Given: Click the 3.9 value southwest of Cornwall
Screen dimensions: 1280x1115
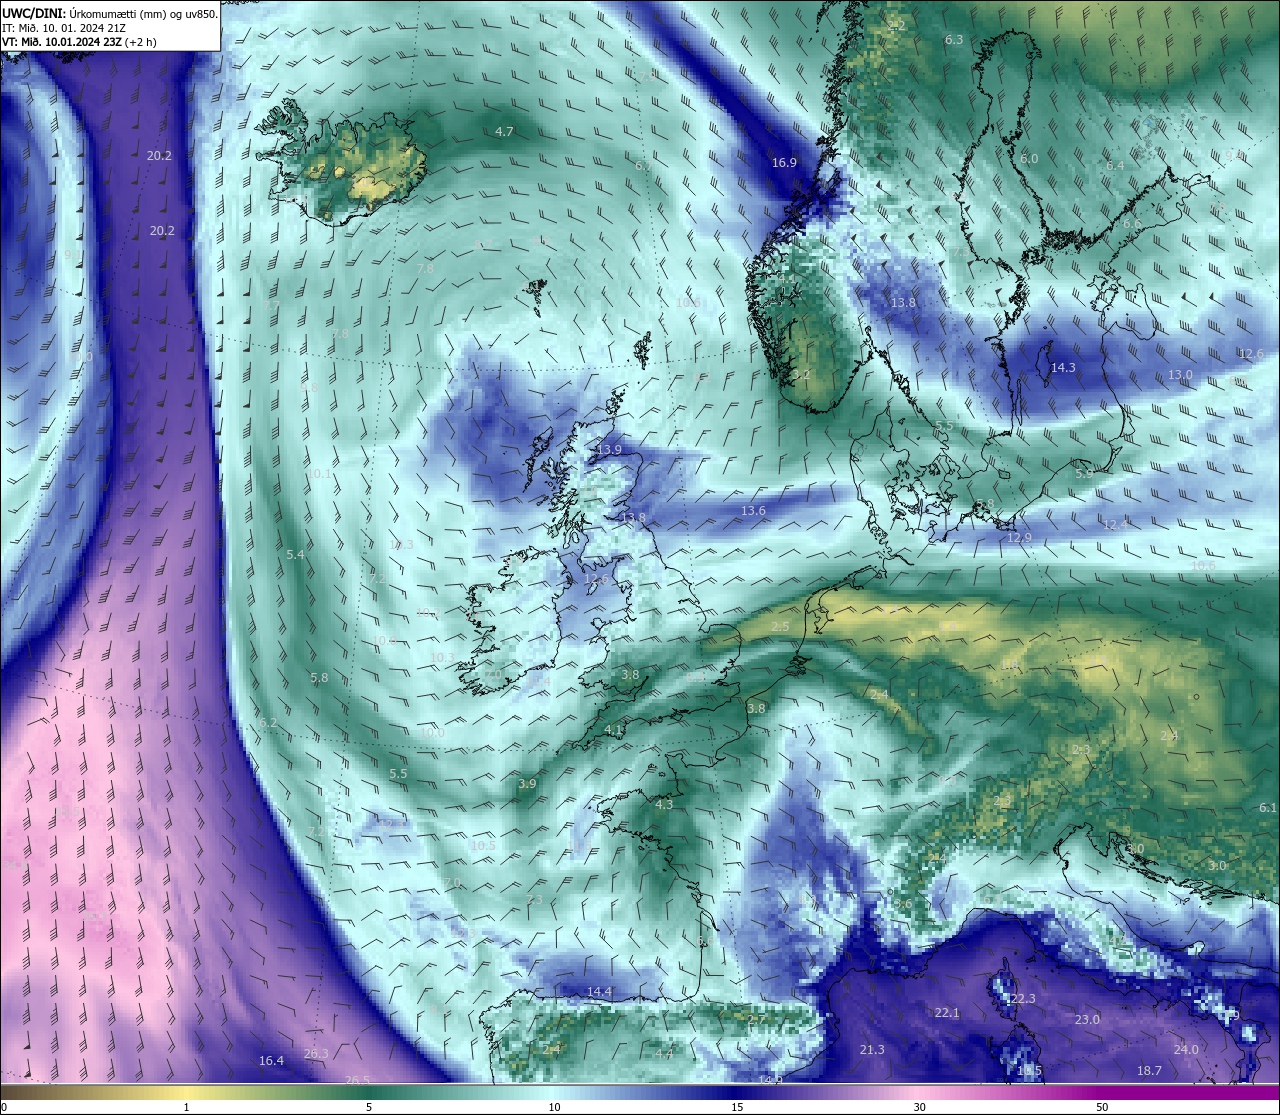Looking at the screenshot, I should pos(527,784).
